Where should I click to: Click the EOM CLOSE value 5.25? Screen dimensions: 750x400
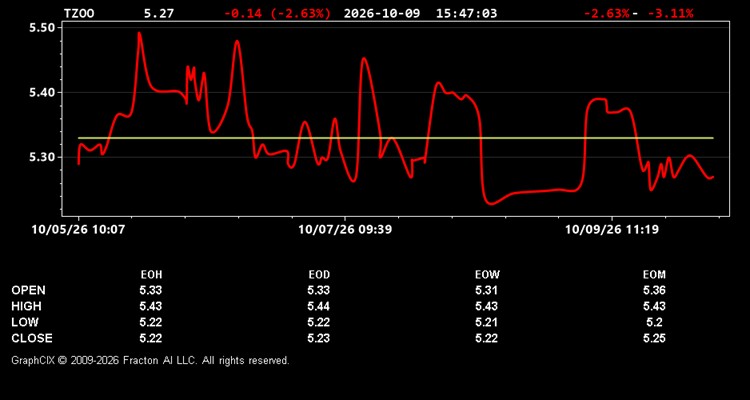click(x=654, y=338)
